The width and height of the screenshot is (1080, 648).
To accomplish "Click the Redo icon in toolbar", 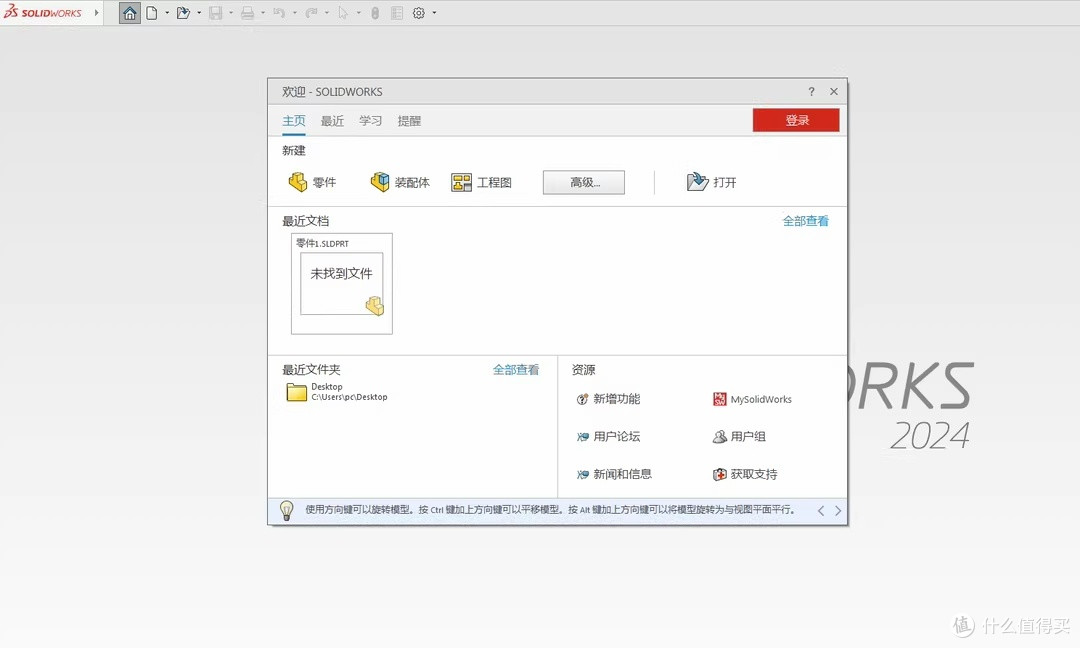I will [x=311, y=12].
